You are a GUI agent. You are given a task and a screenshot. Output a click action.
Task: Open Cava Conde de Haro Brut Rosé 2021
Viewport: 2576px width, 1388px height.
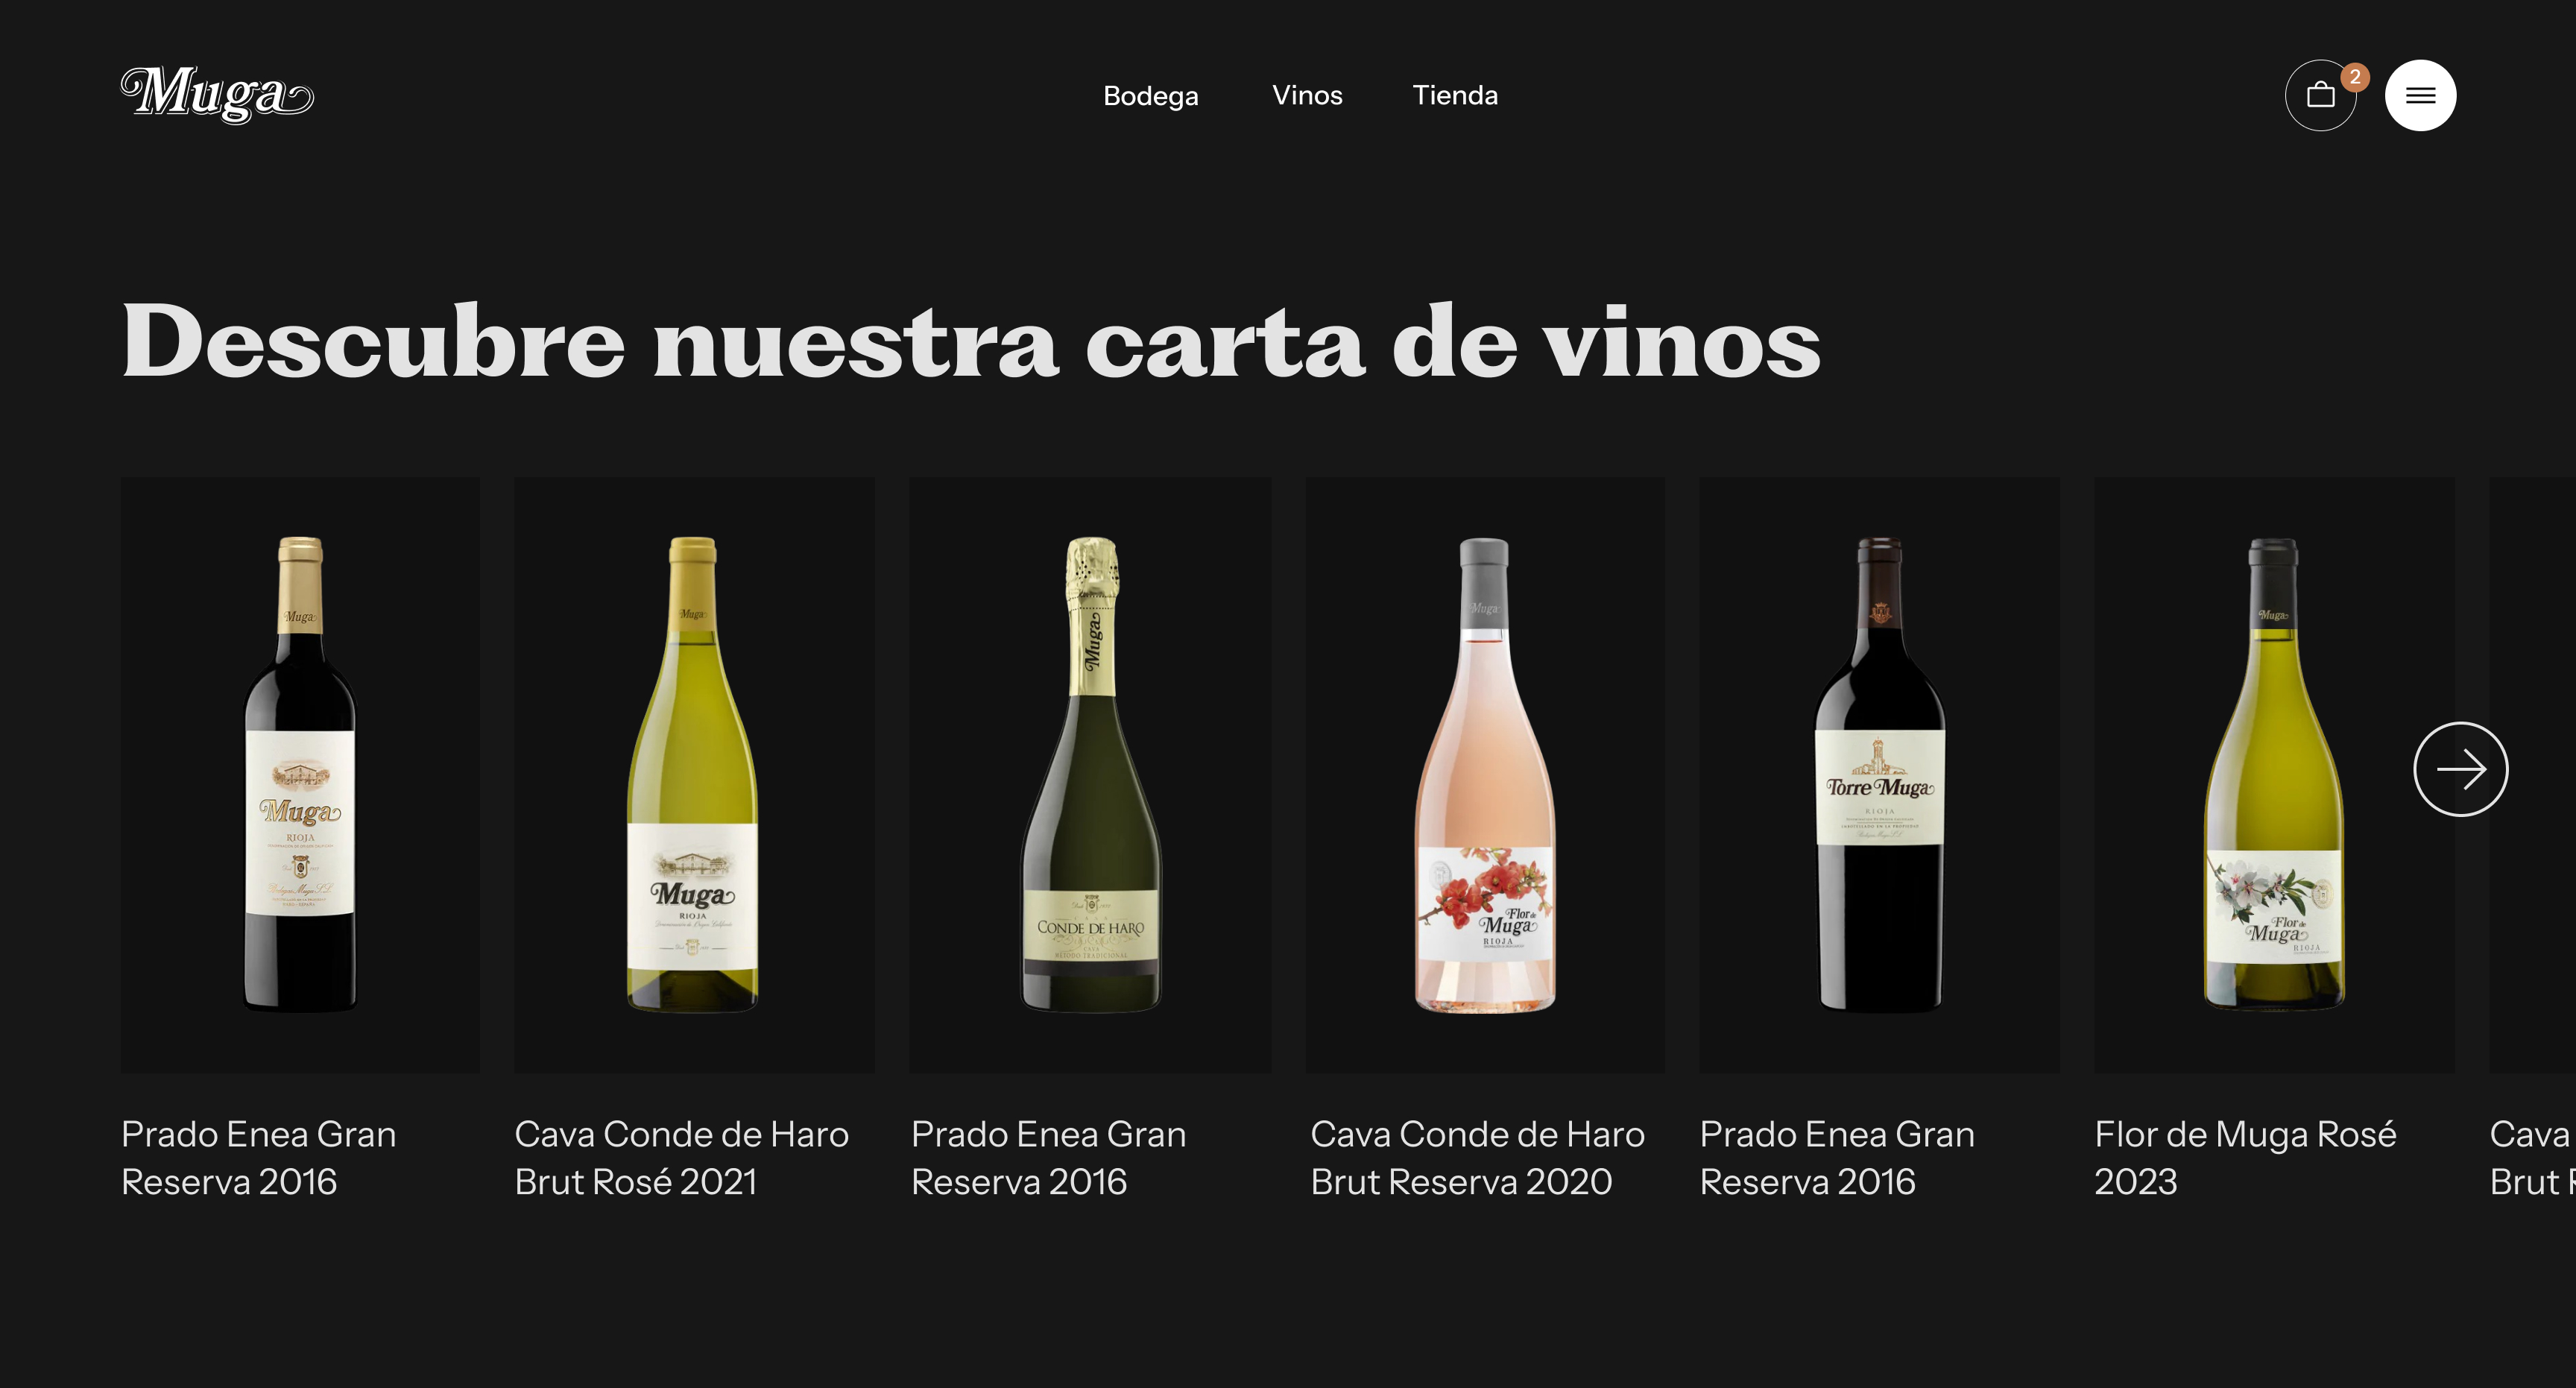tap(682, 1158)
